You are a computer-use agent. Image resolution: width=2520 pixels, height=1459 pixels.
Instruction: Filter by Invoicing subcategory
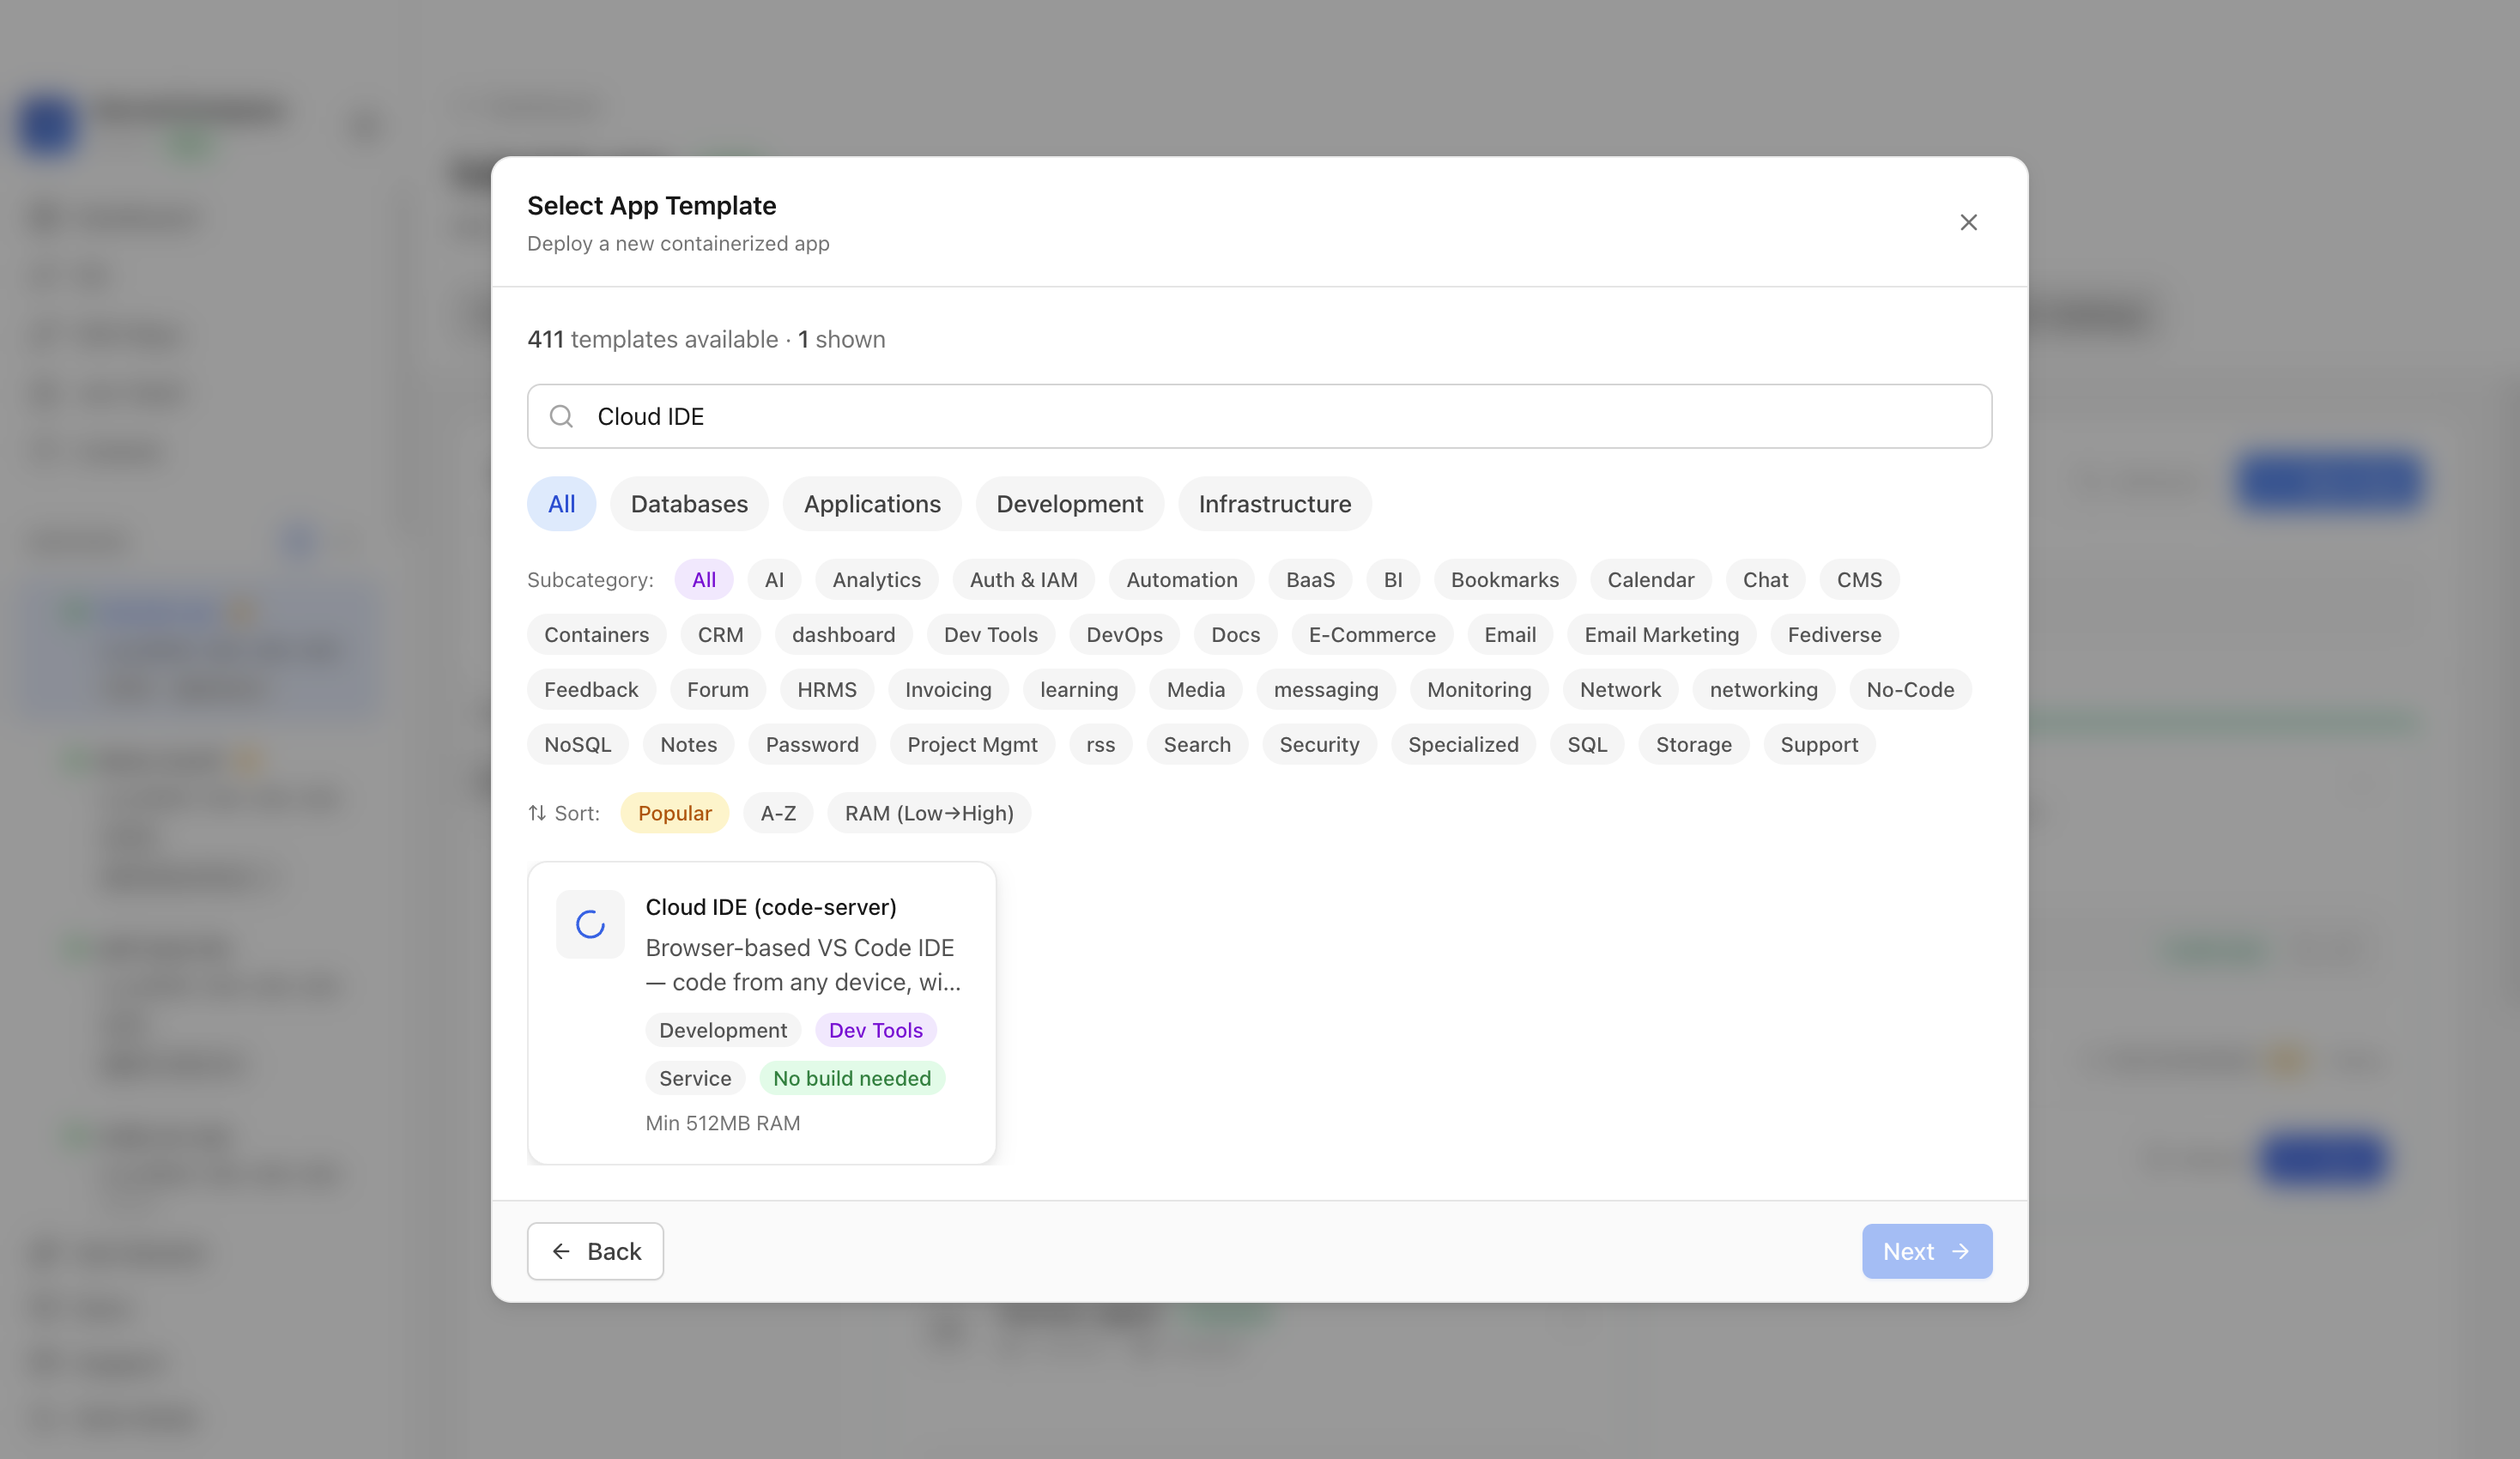point(948,690)
